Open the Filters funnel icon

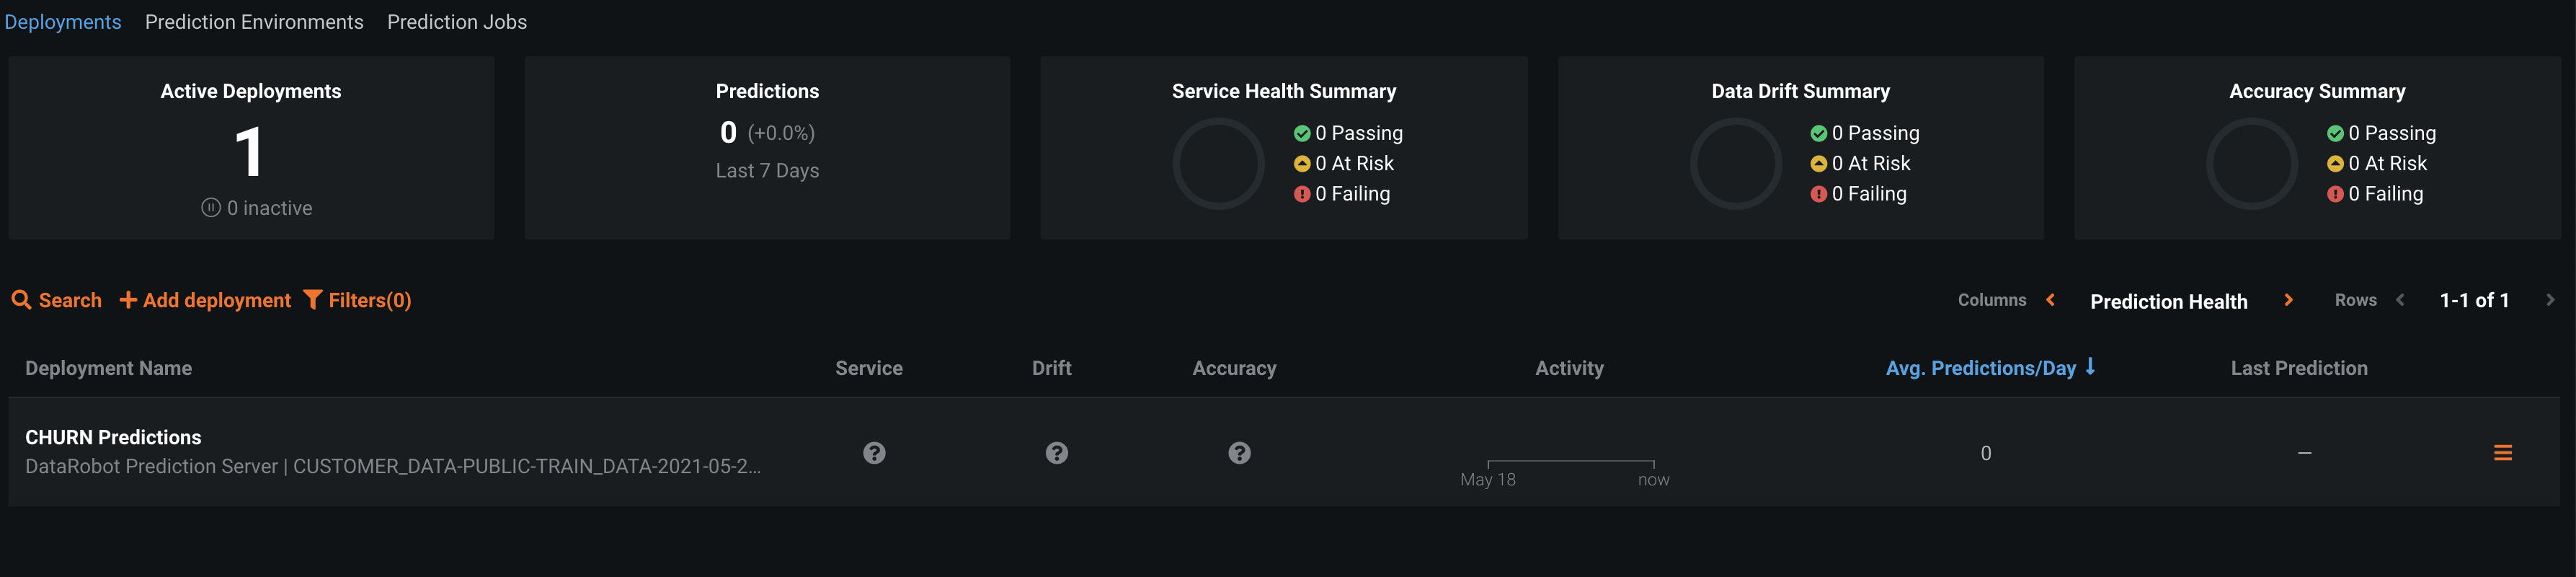(313, 300)
